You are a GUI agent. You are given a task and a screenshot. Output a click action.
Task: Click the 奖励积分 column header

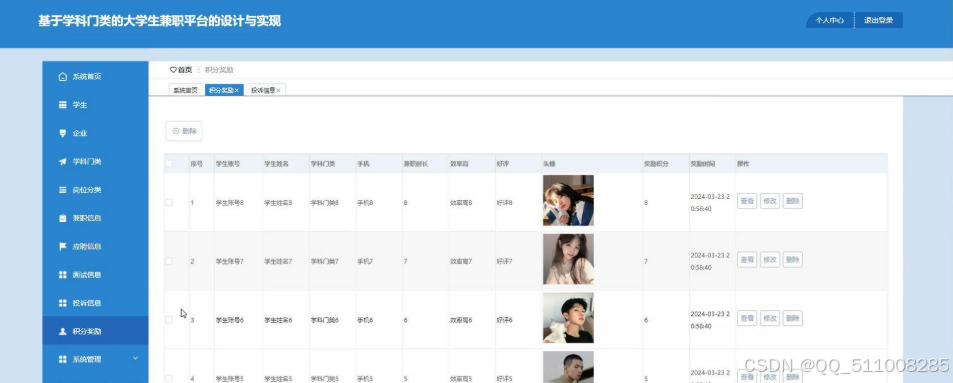click(x=657, y=164)
